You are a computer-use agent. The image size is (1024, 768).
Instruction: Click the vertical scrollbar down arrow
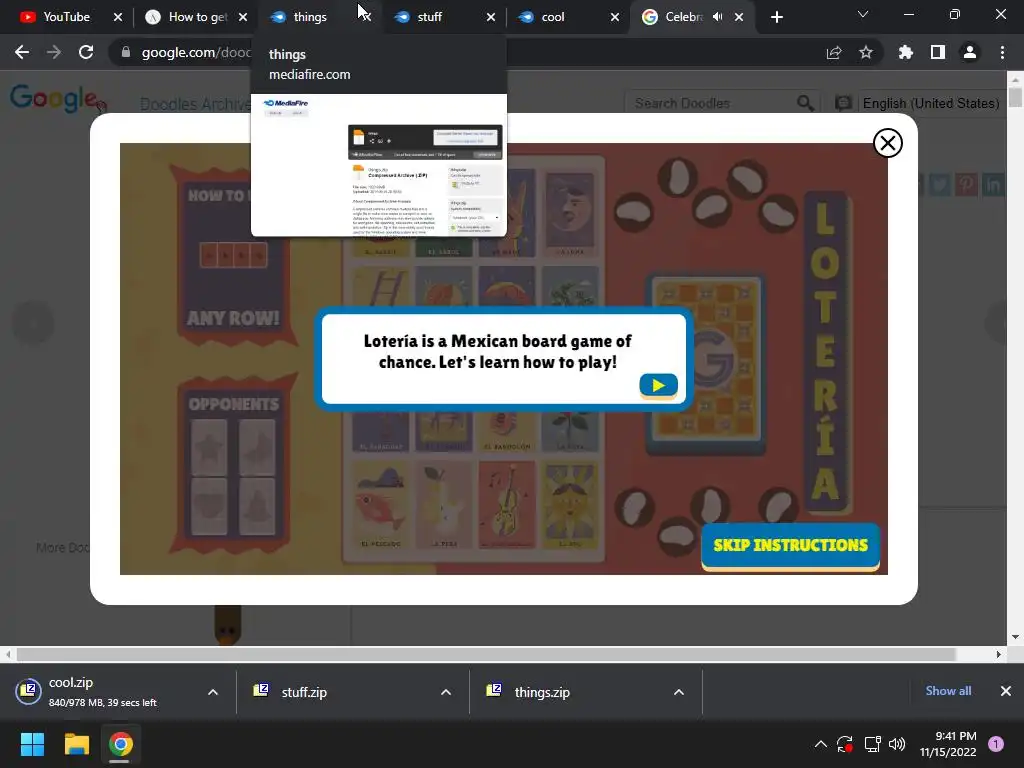click(x=1015, y=637)
